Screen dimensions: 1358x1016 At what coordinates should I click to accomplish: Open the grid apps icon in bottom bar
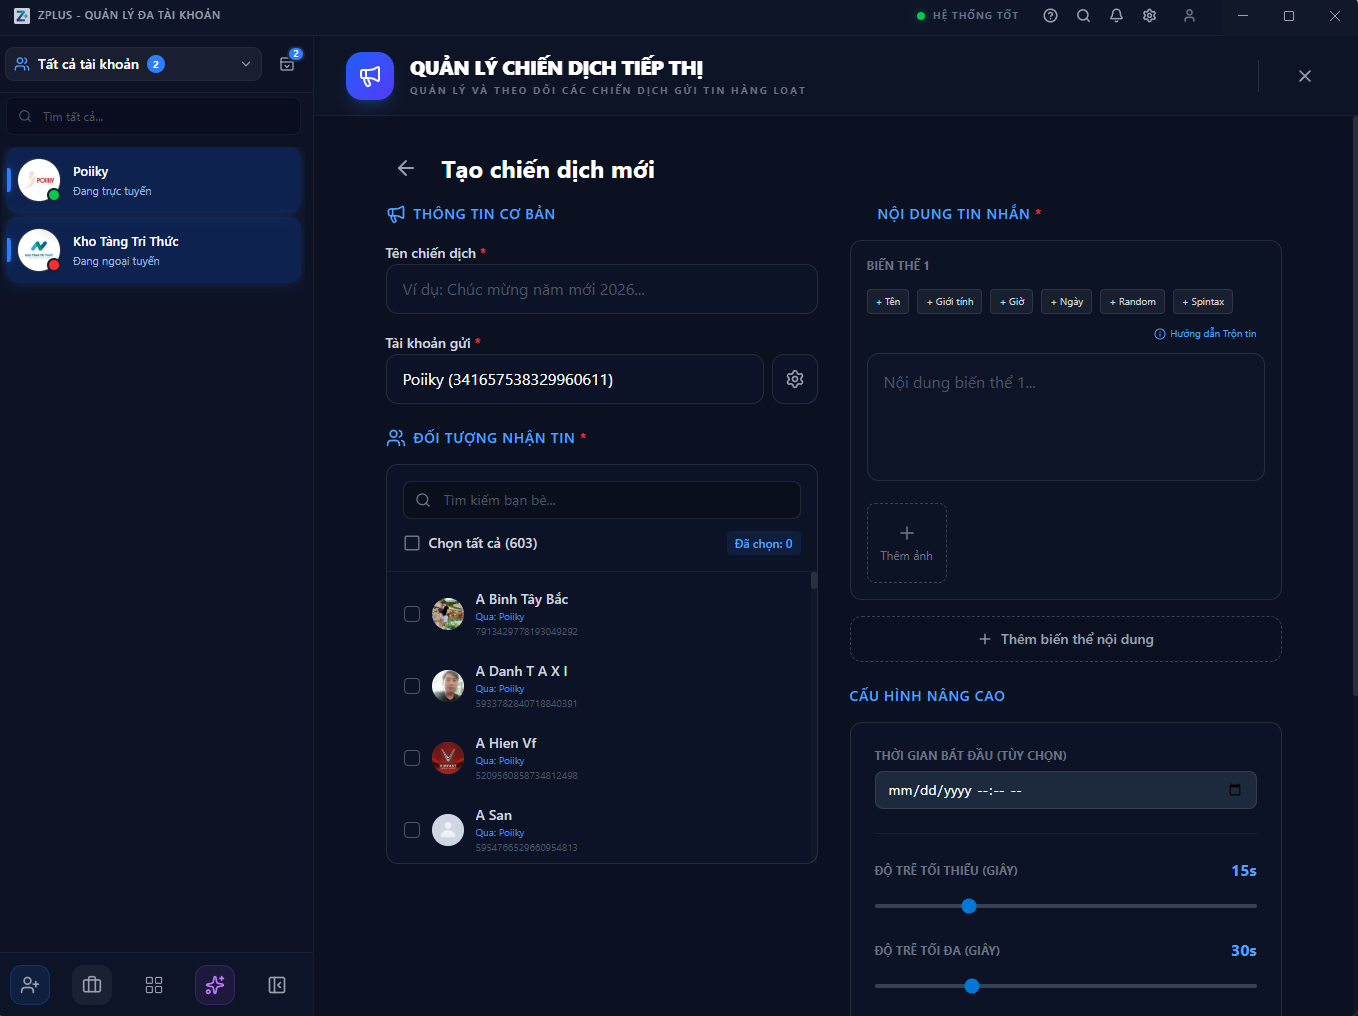154,985
